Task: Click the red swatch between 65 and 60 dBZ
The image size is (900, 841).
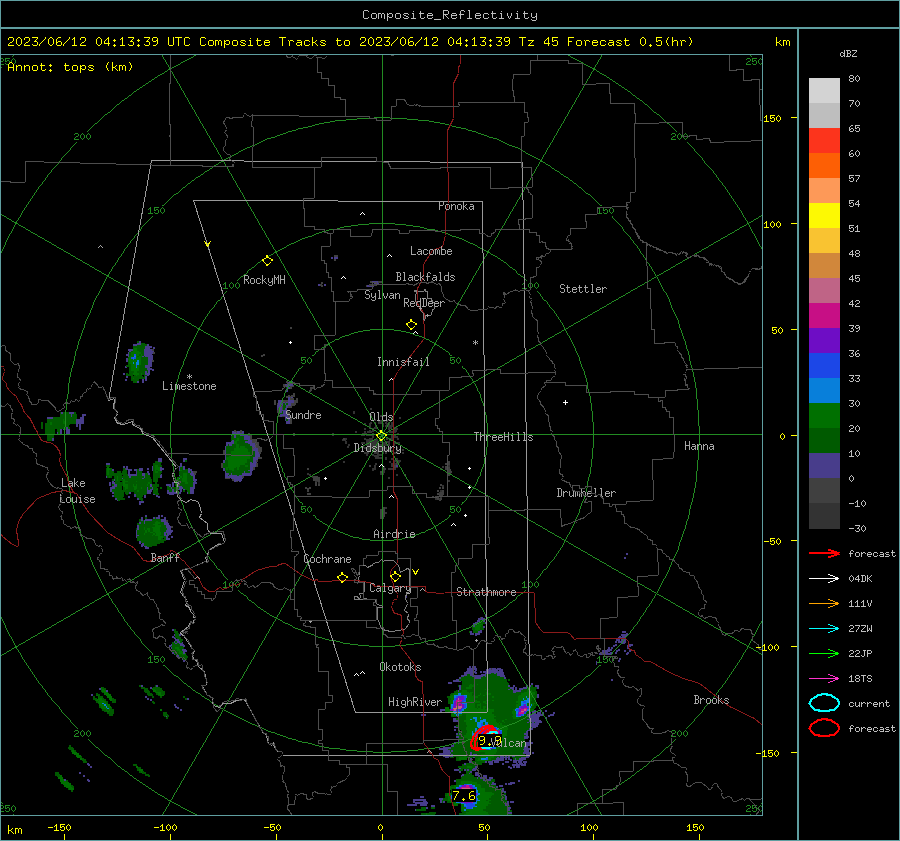Action: 824,141
